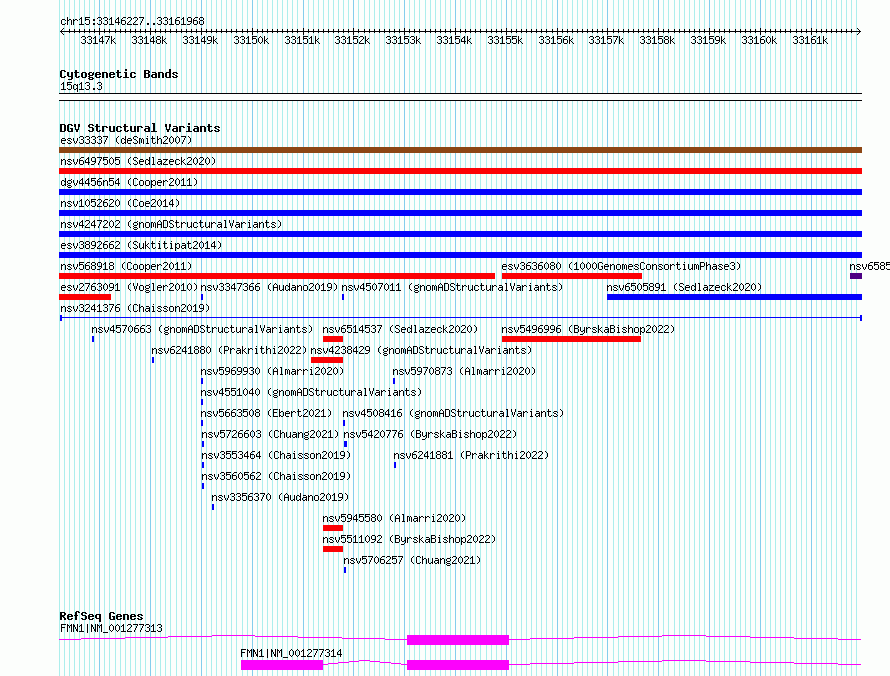This screenshot has width=890, height=676.
Task: Select the nsv6497505 (Sedlazeck2020) red bar
Action: click(460, 171)
